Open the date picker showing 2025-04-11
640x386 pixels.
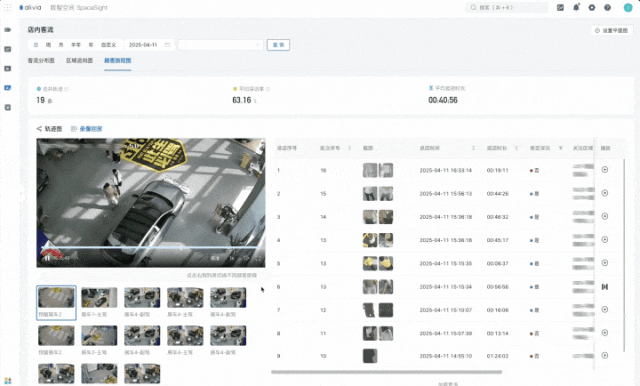(x=149, y=45)
